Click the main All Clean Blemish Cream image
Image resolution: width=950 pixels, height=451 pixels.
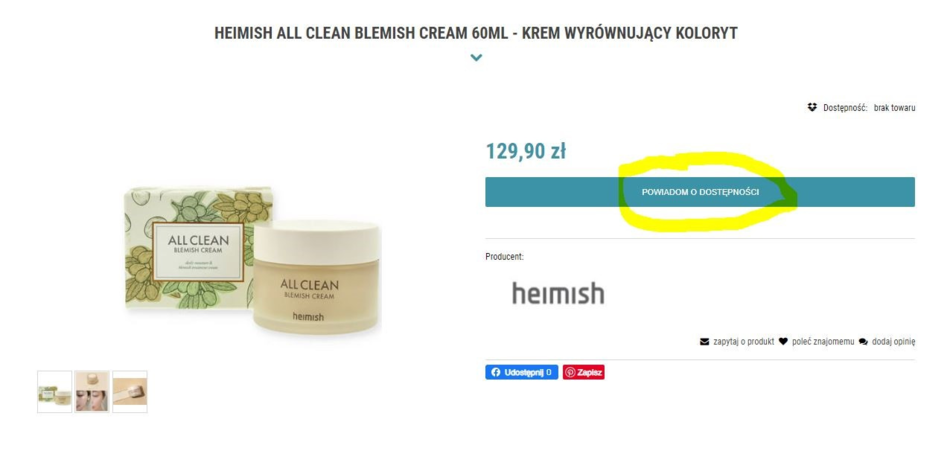[x=253, y=259]
